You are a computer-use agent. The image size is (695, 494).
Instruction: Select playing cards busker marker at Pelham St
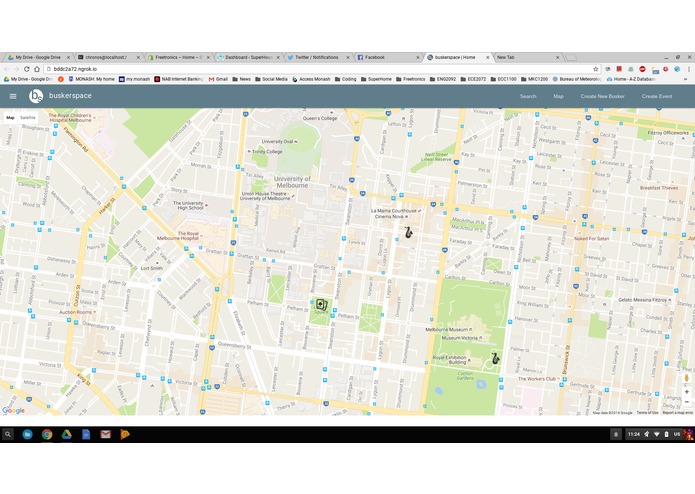point(321,305)
